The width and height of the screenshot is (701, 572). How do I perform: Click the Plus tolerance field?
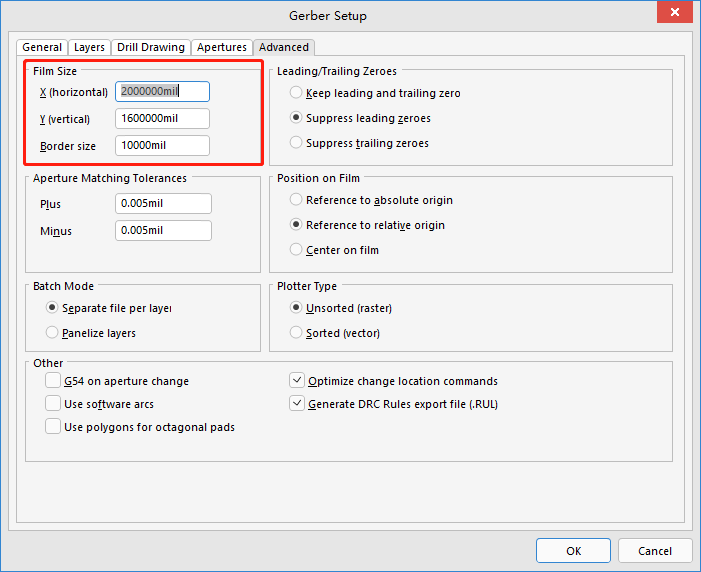click(x=163, y=204)
